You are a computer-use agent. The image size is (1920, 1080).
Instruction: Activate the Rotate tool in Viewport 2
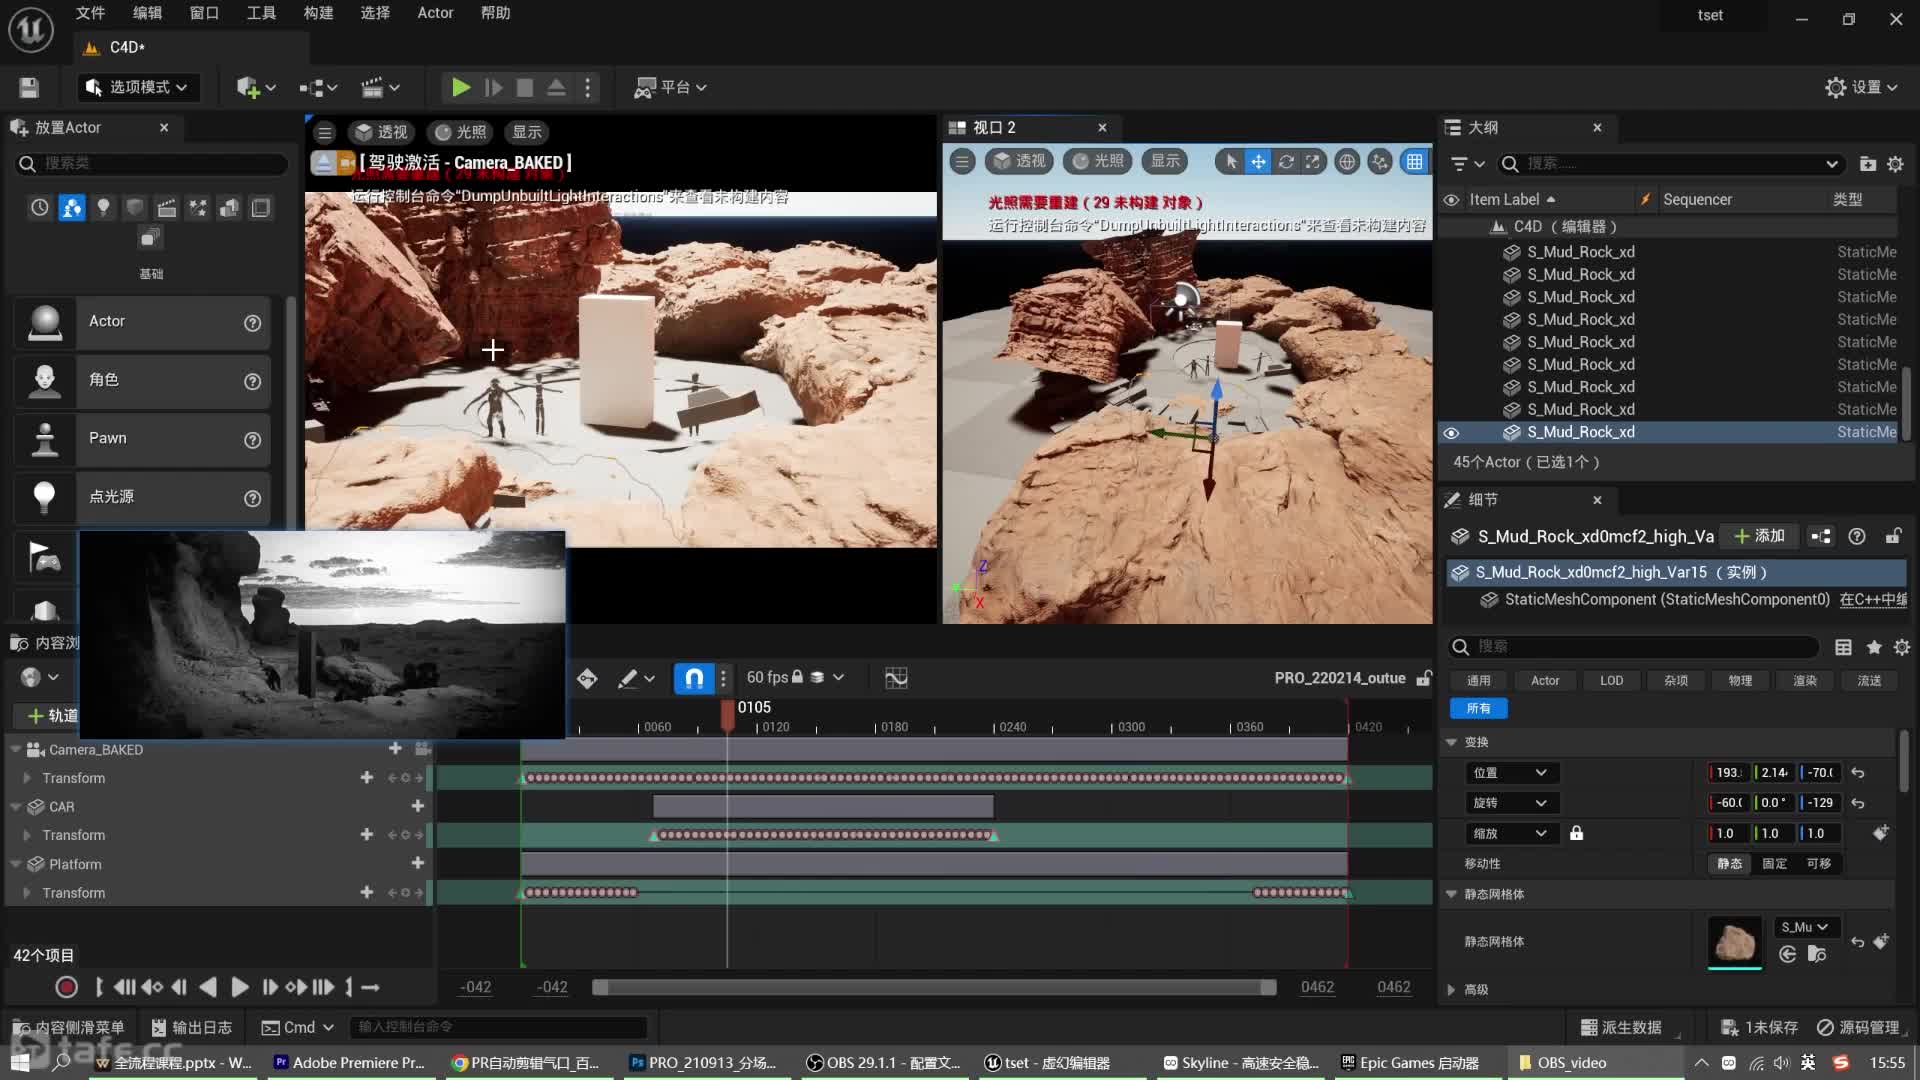tap(1286, 161)
